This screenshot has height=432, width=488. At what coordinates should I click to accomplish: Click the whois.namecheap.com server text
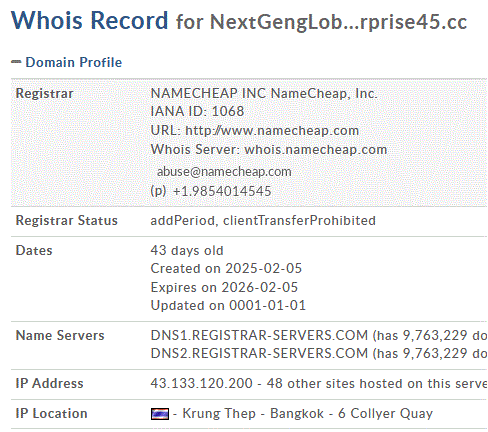316,149
